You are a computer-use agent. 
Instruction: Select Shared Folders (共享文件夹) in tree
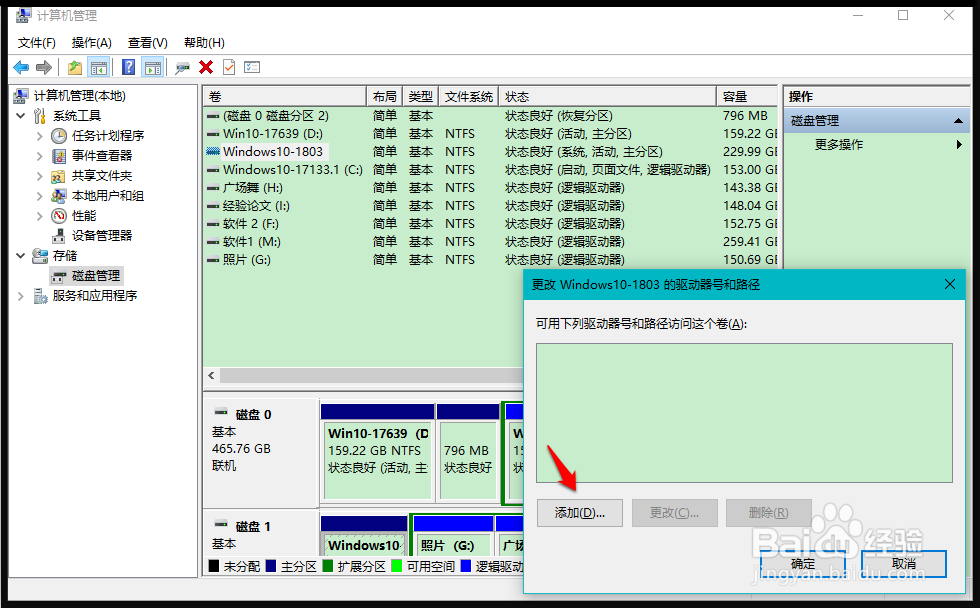tap(102, 176)
